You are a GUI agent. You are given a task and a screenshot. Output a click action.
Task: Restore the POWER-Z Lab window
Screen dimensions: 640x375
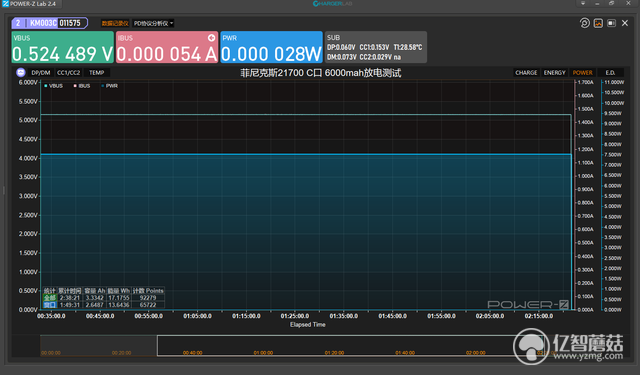coord(611,3)
